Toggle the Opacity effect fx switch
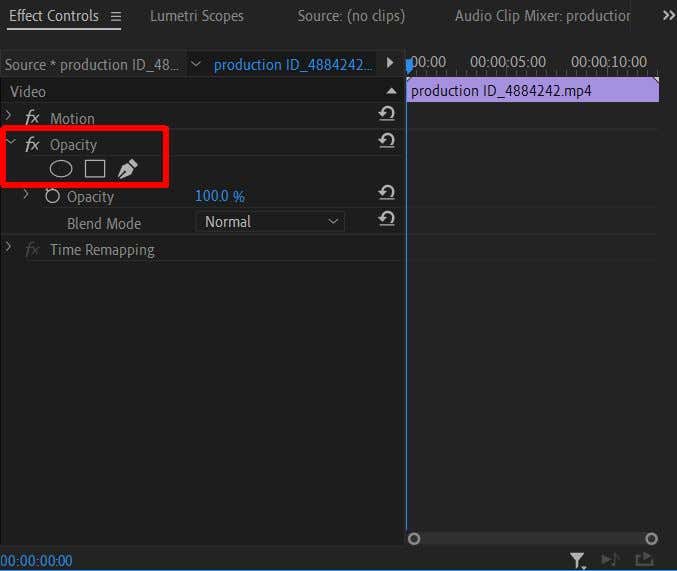Image resolution: width=677 pixels, height=571 pixels. click(x=32, y=144)
